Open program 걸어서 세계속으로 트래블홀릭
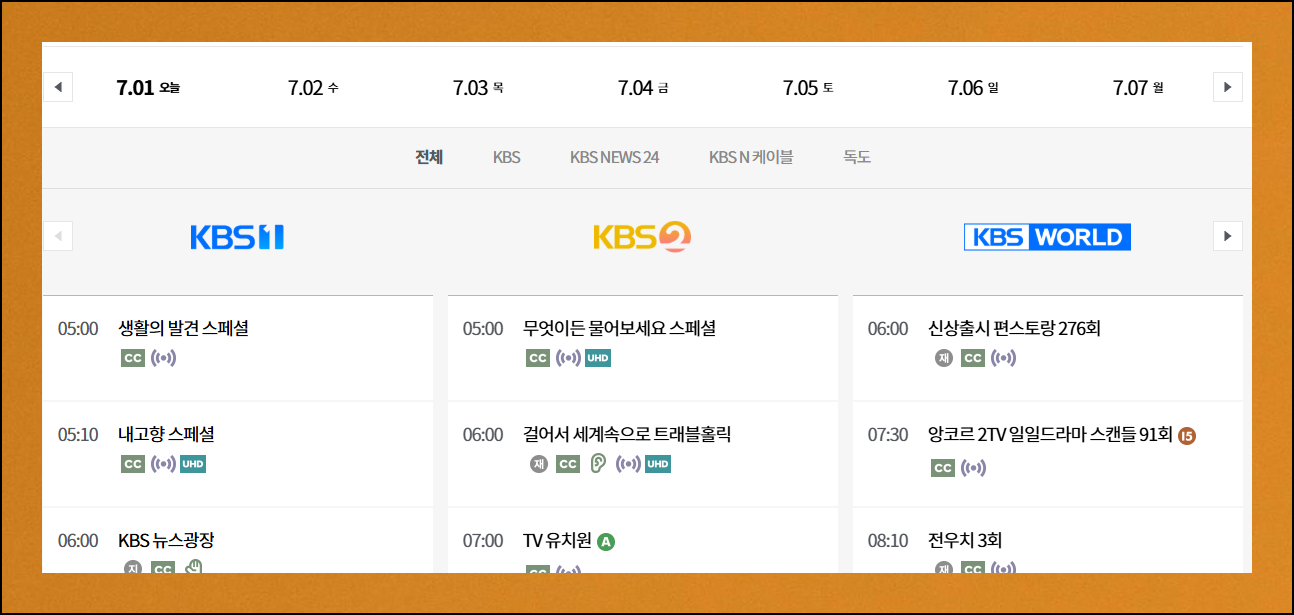The height and width of the screenshot is (615, 1294). [x=627, y=434]
